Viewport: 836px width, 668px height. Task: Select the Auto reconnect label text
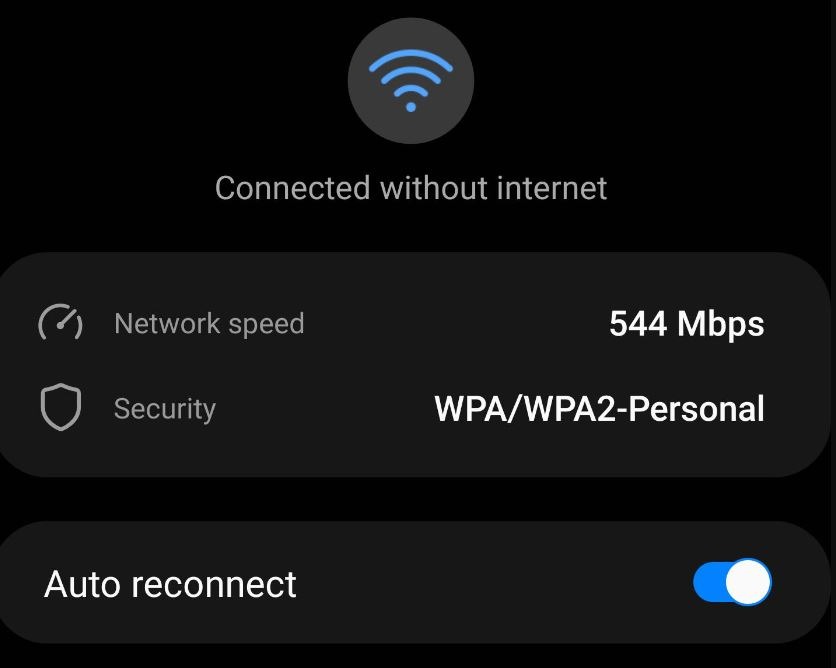point(170,584)
